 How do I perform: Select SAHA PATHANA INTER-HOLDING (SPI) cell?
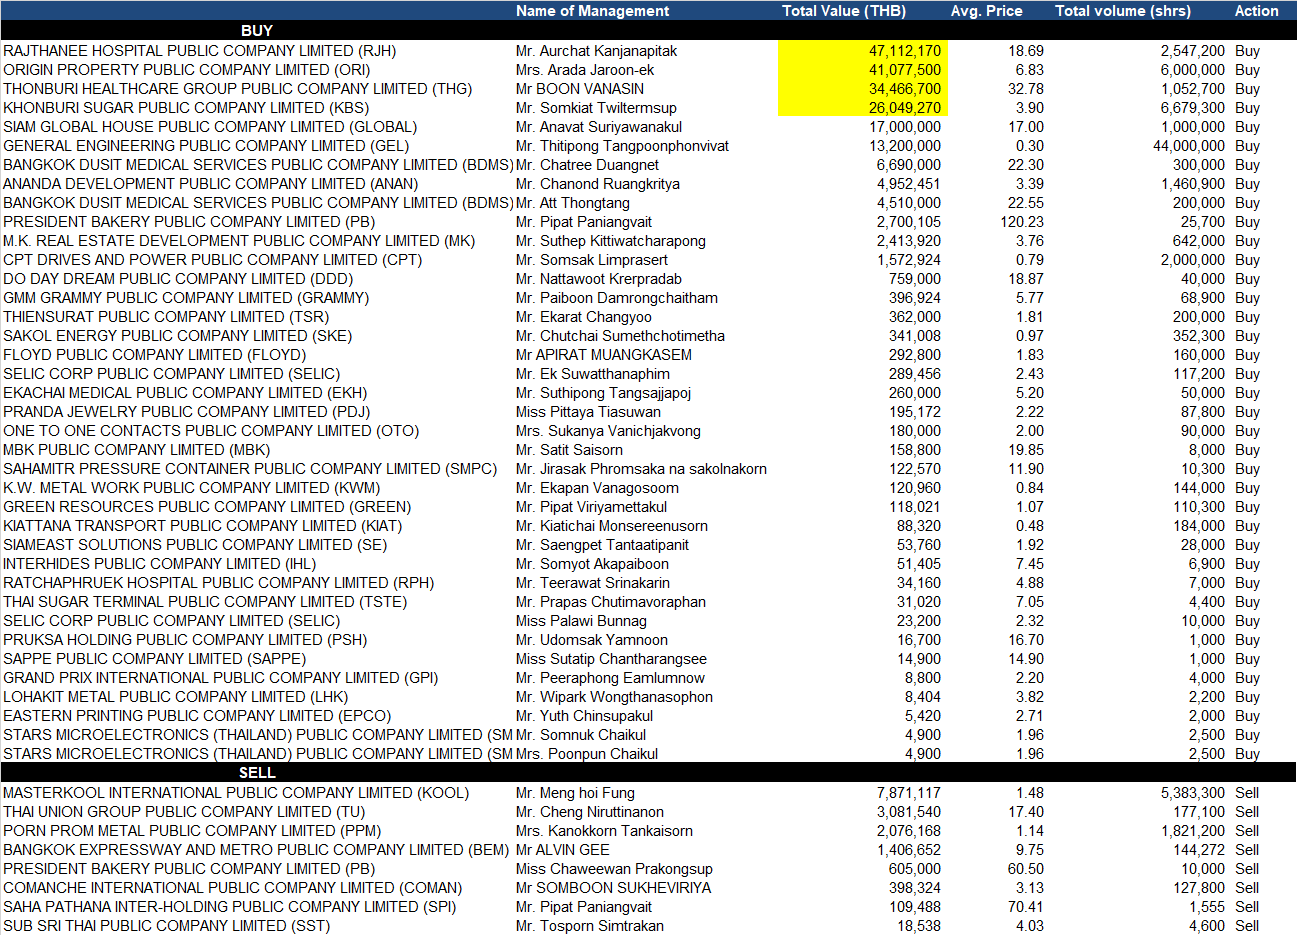230,907
